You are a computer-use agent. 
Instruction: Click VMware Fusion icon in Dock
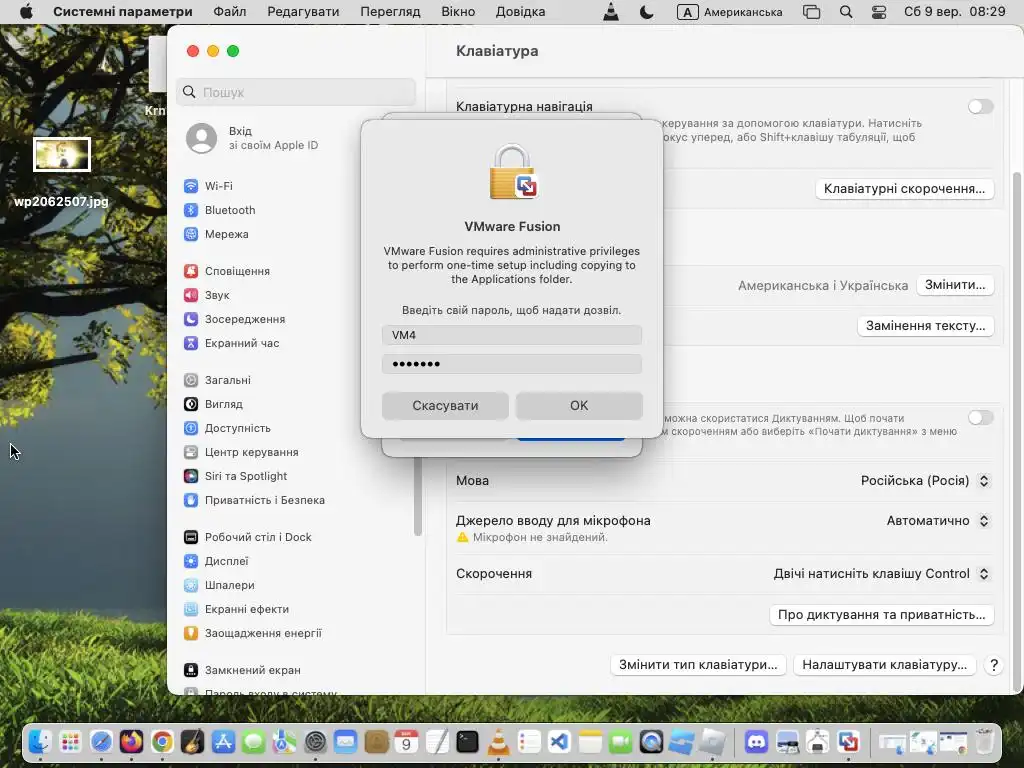848,742
